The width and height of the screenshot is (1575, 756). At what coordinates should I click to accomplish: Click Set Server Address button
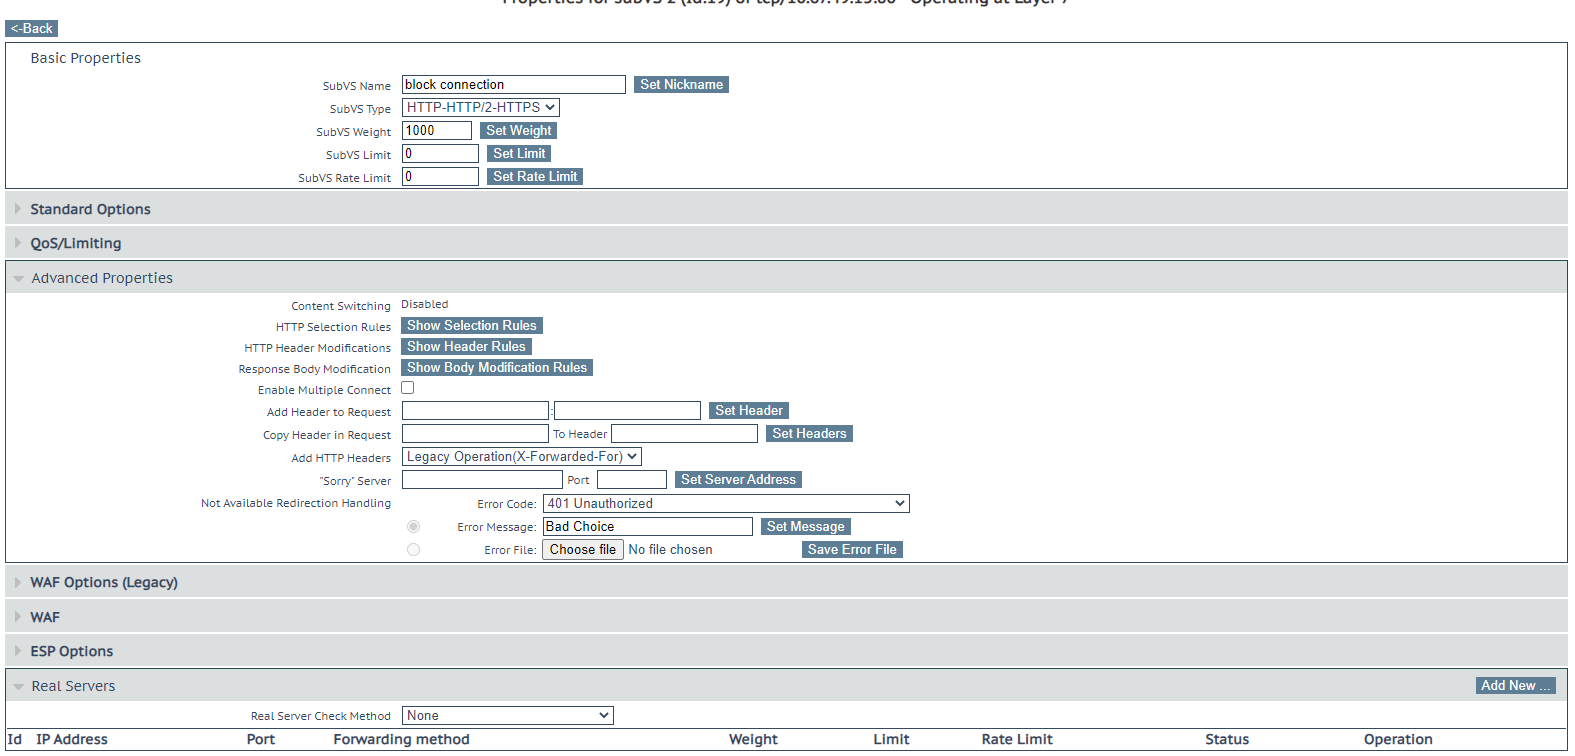738,480
